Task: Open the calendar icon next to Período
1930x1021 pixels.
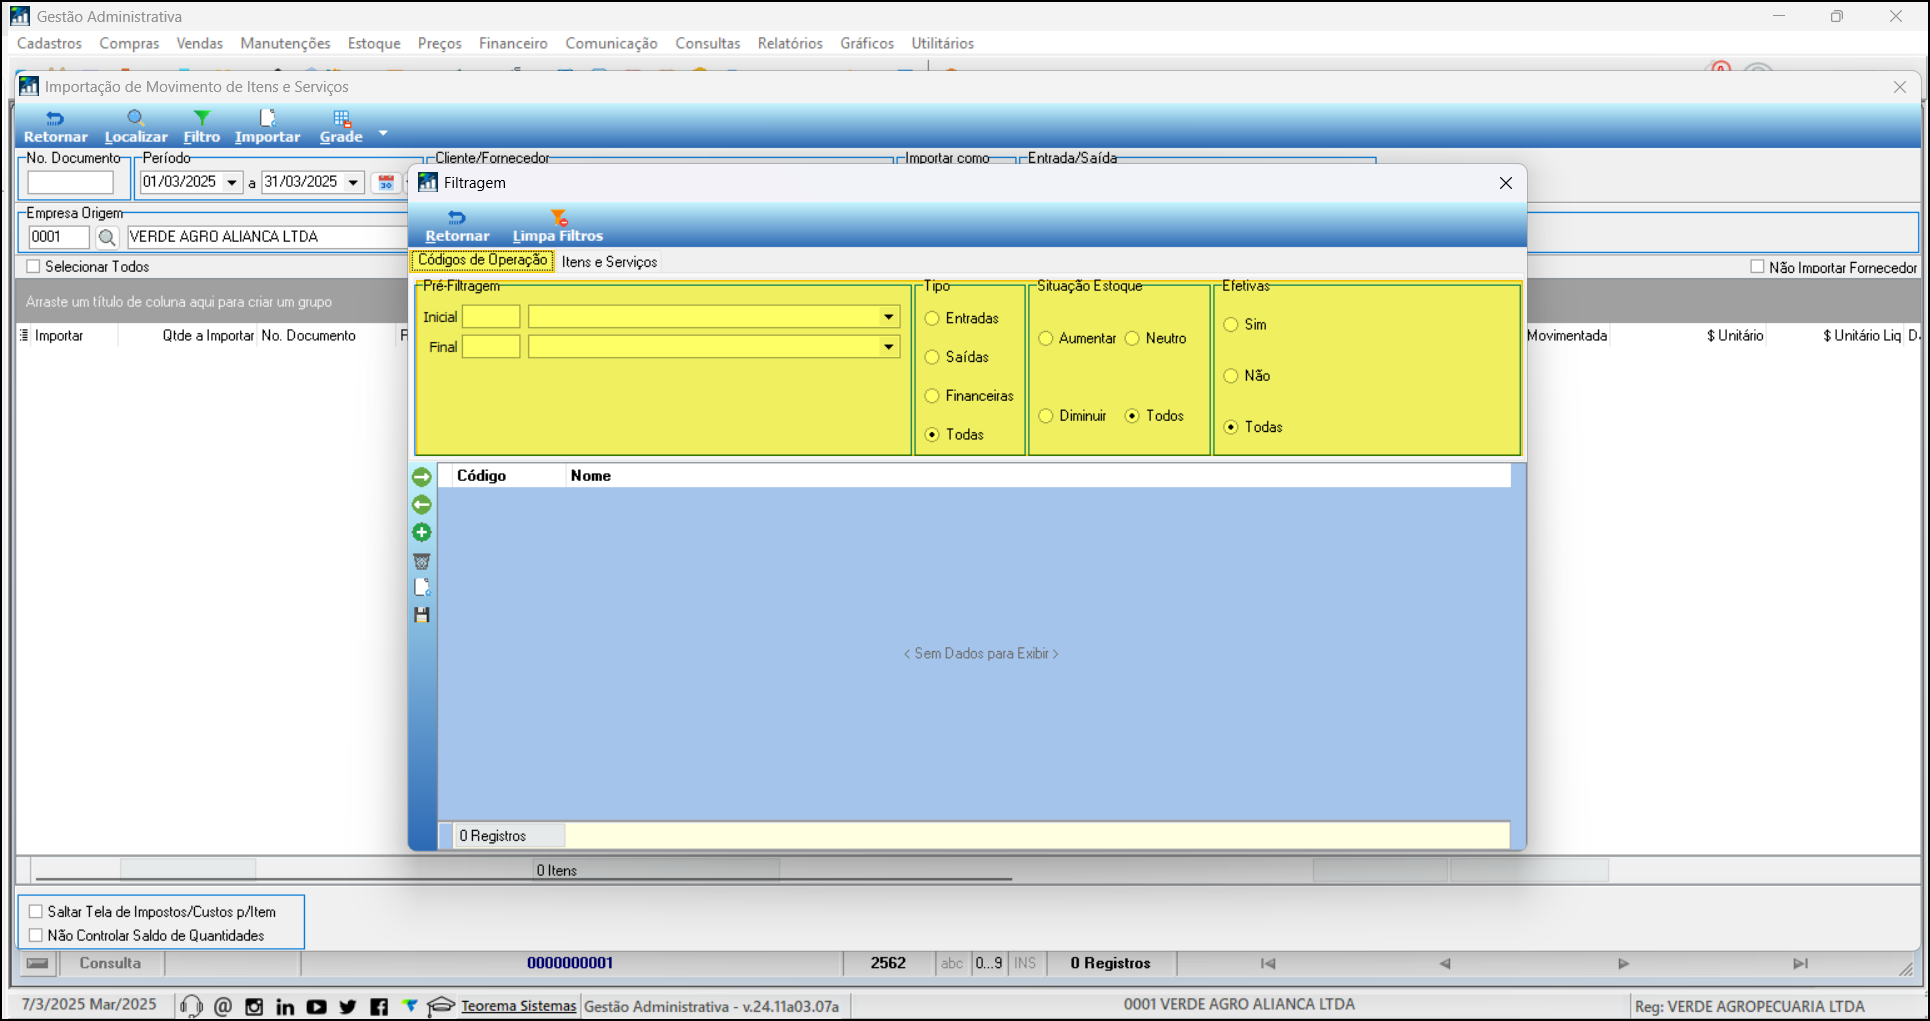Action: (x=386, y=182)
